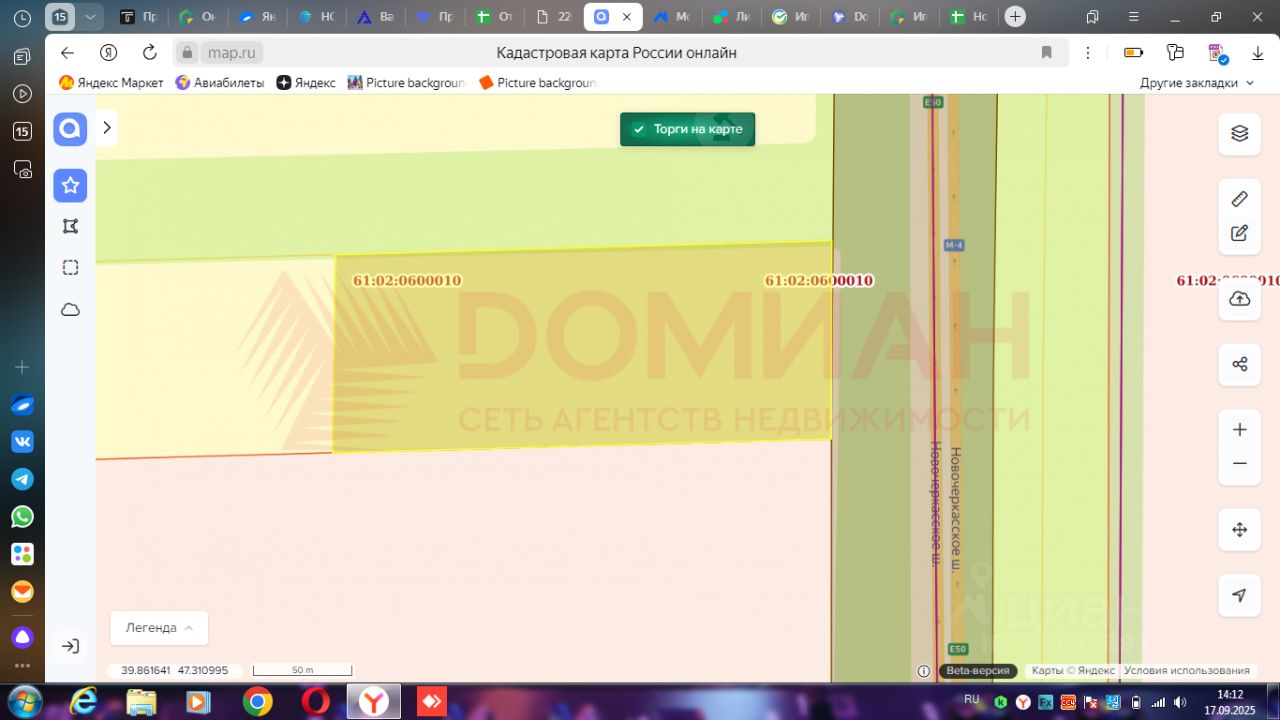The image size is (1280, 720).
Task: Switch to the 'Ли' tab
Action: click(731, 17)
